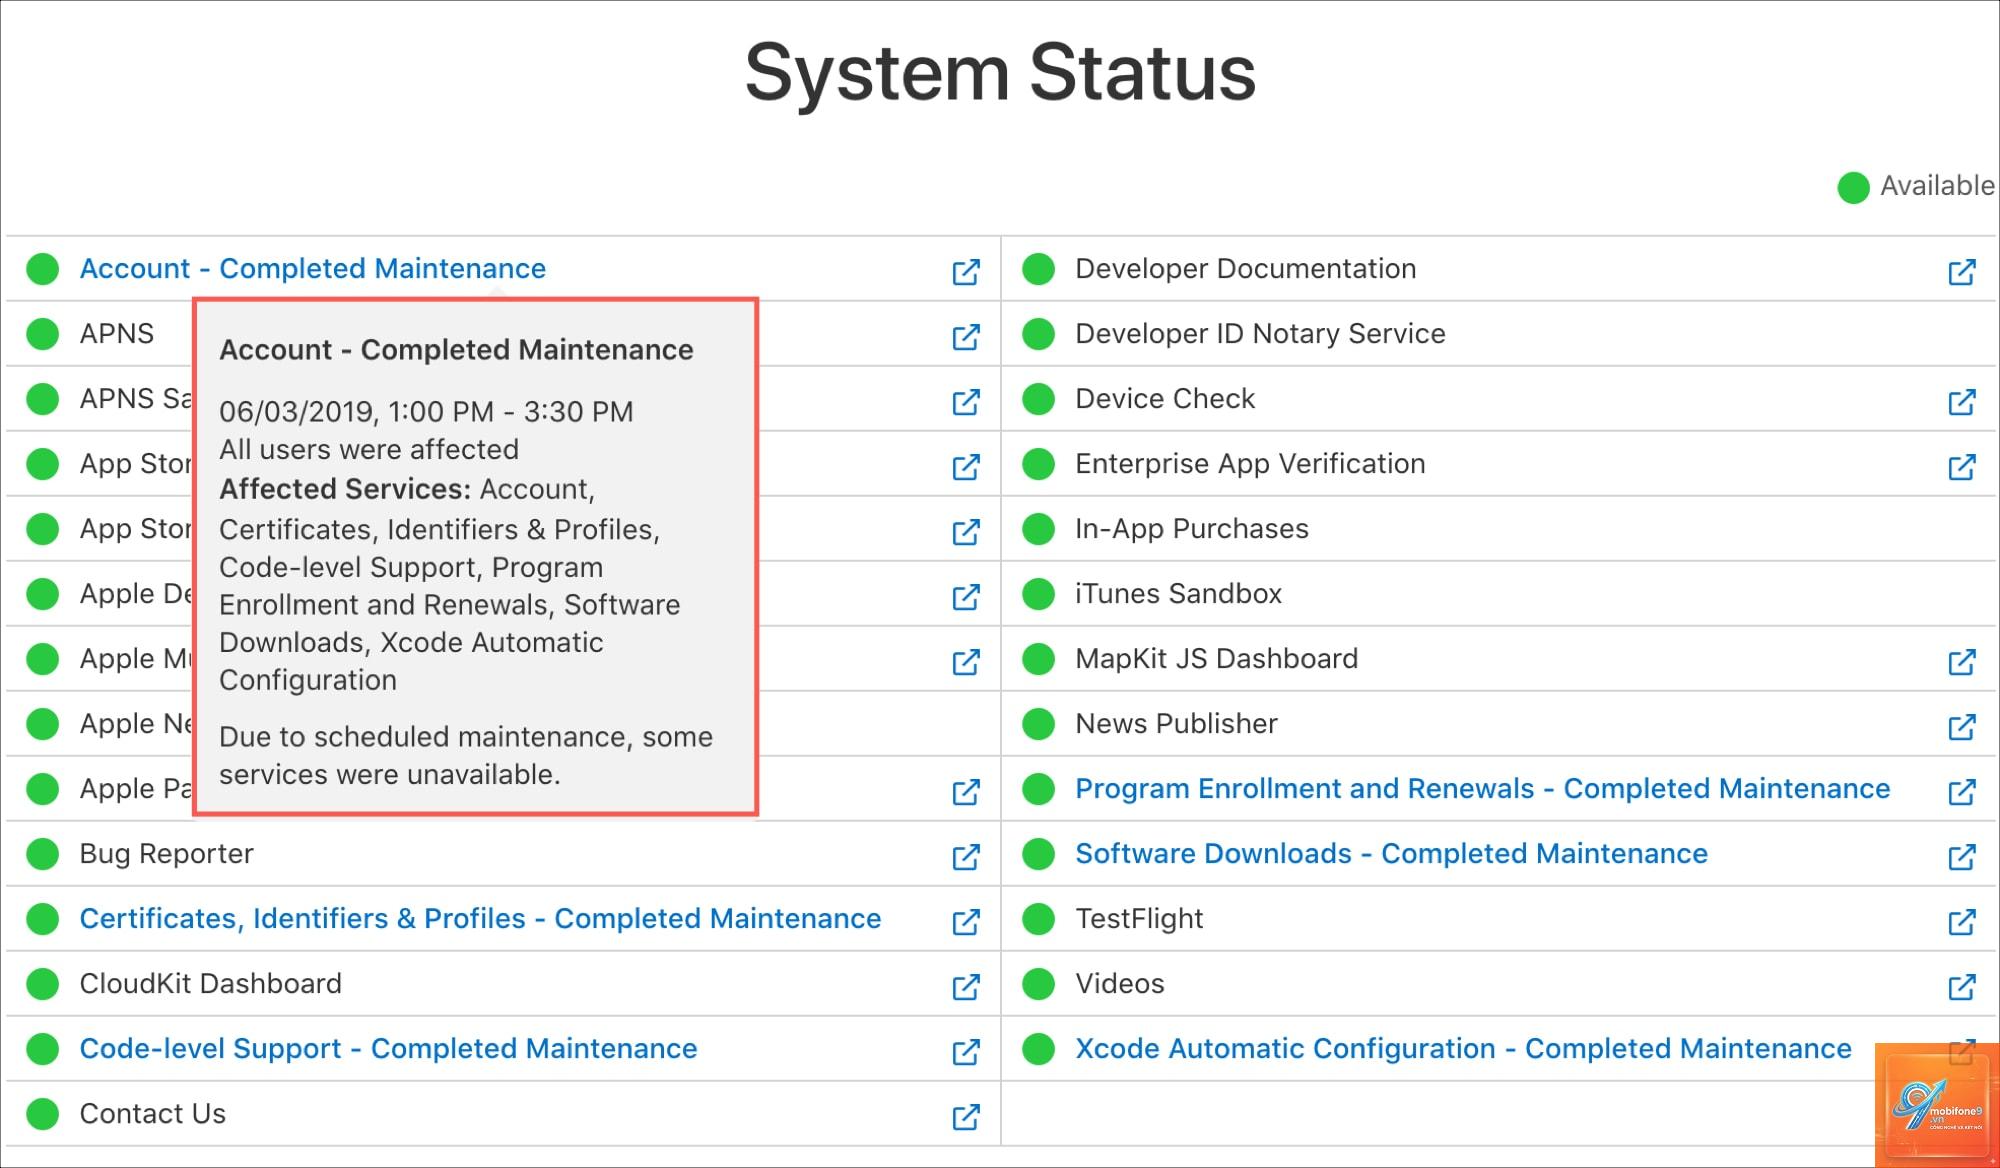2000x1168 pixels.
Task: Click the green status dot beside TestFlight
Action: click(x=1039, y=919)
